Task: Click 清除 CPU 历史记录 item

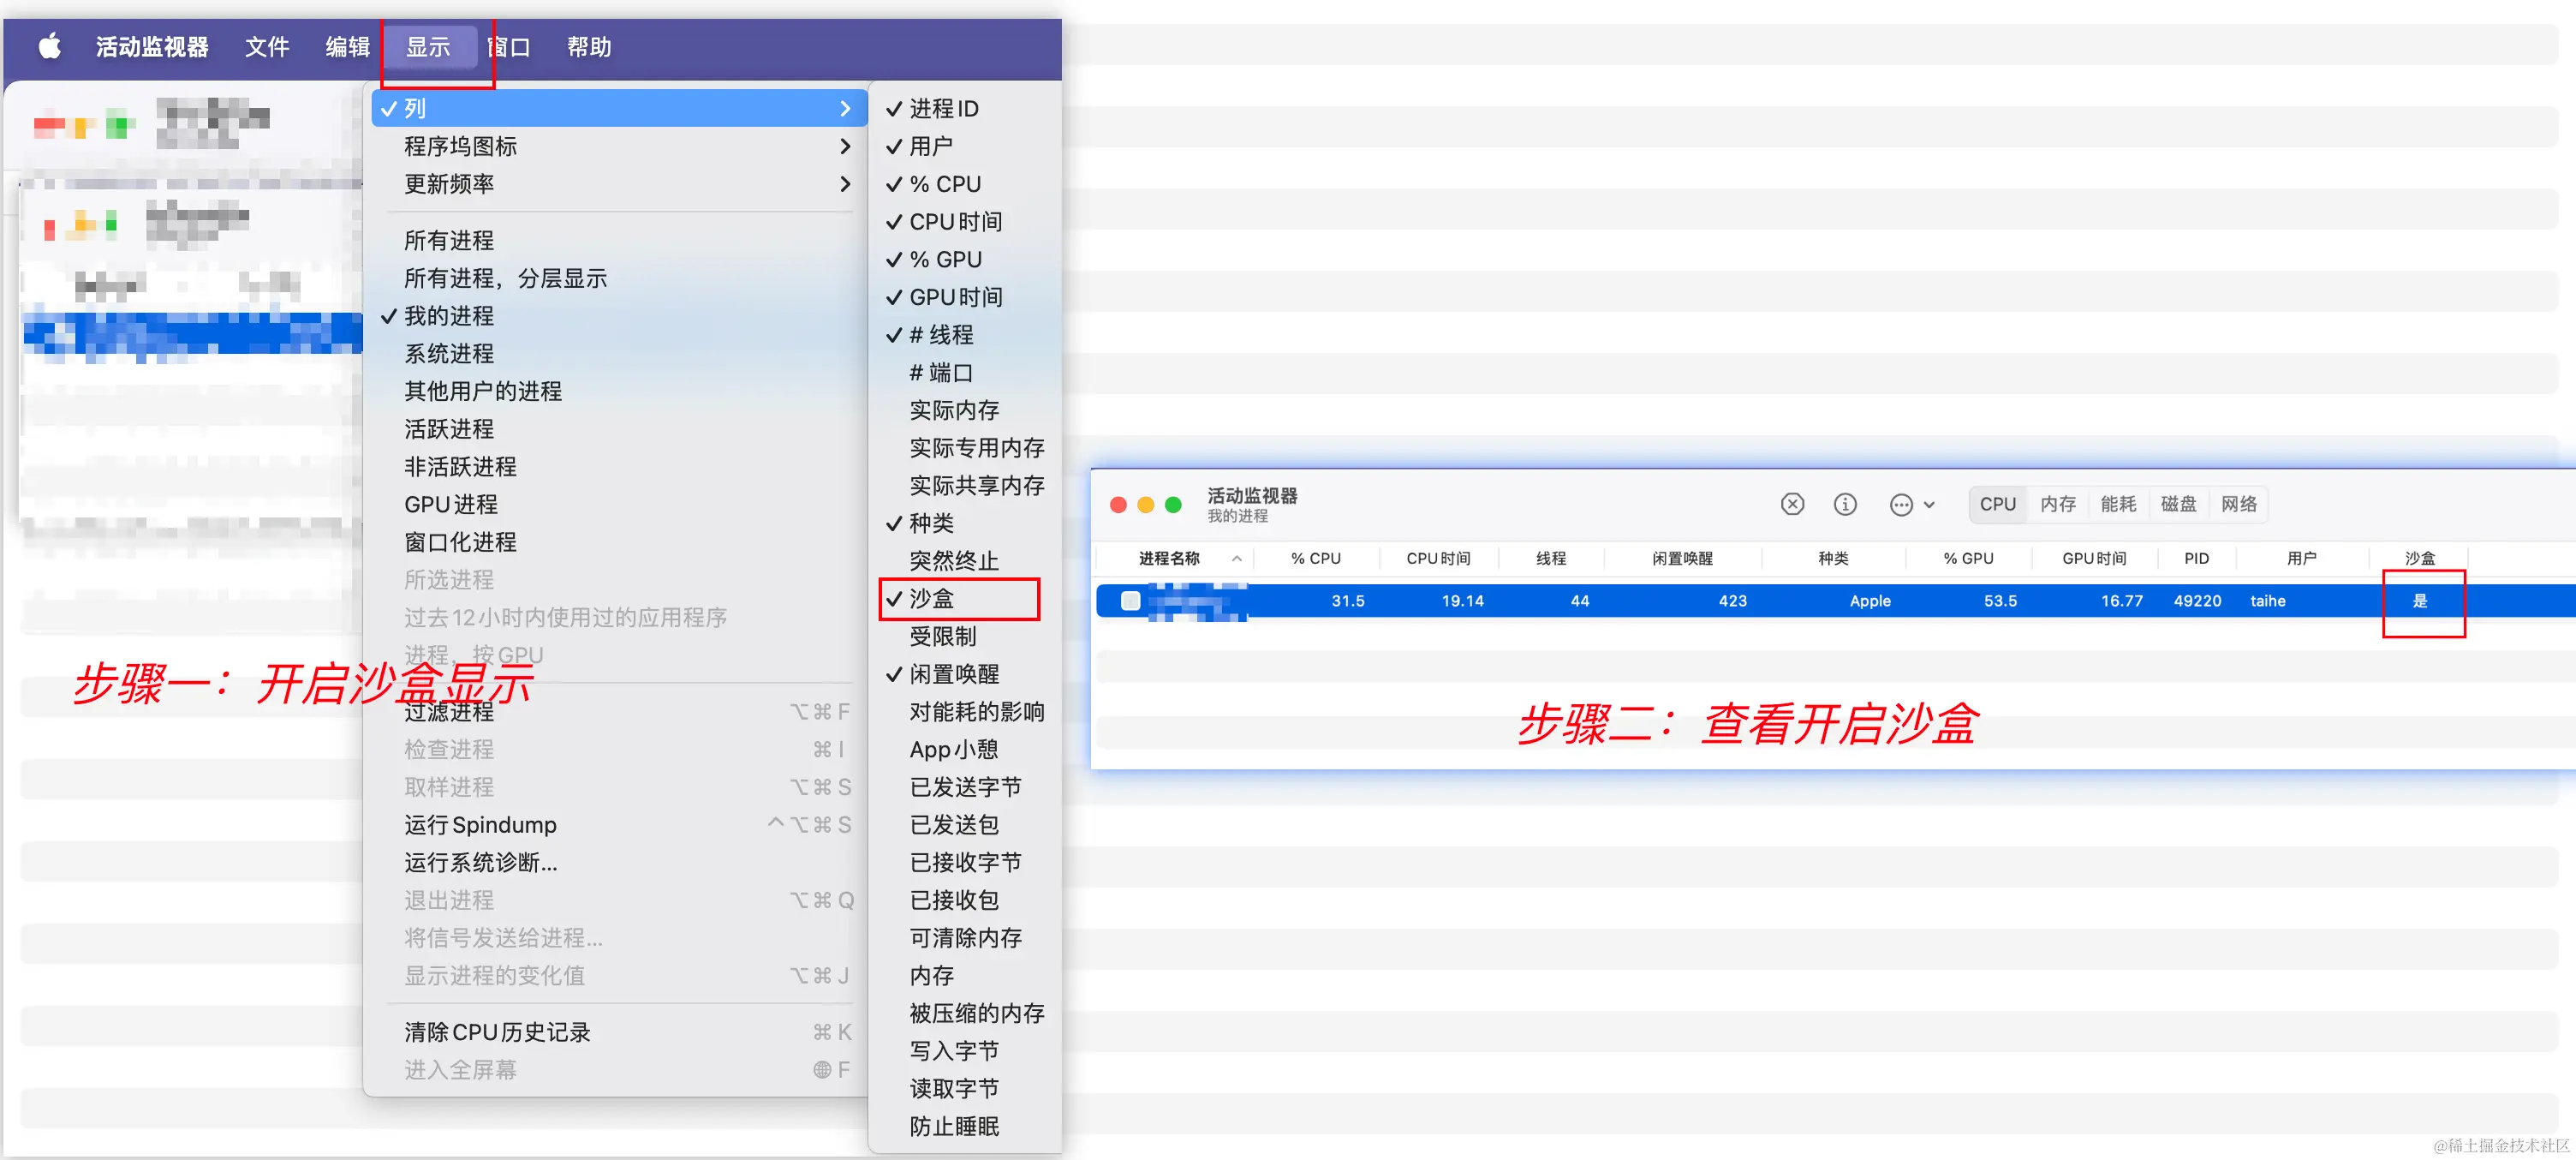Action: 497,1032
